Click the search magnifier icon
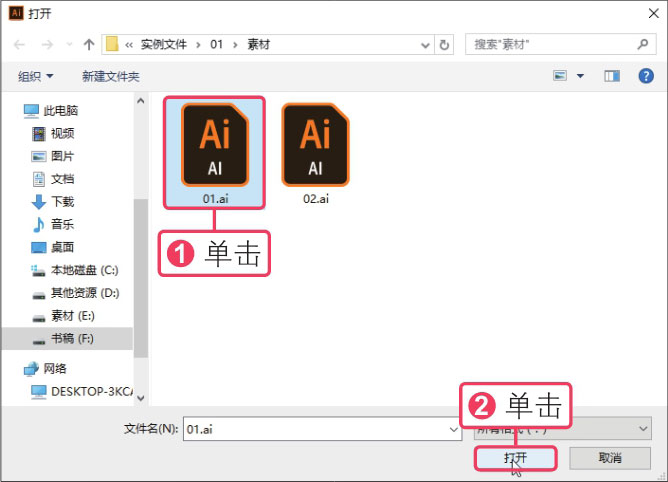668x482 pixels. [643, 44]
